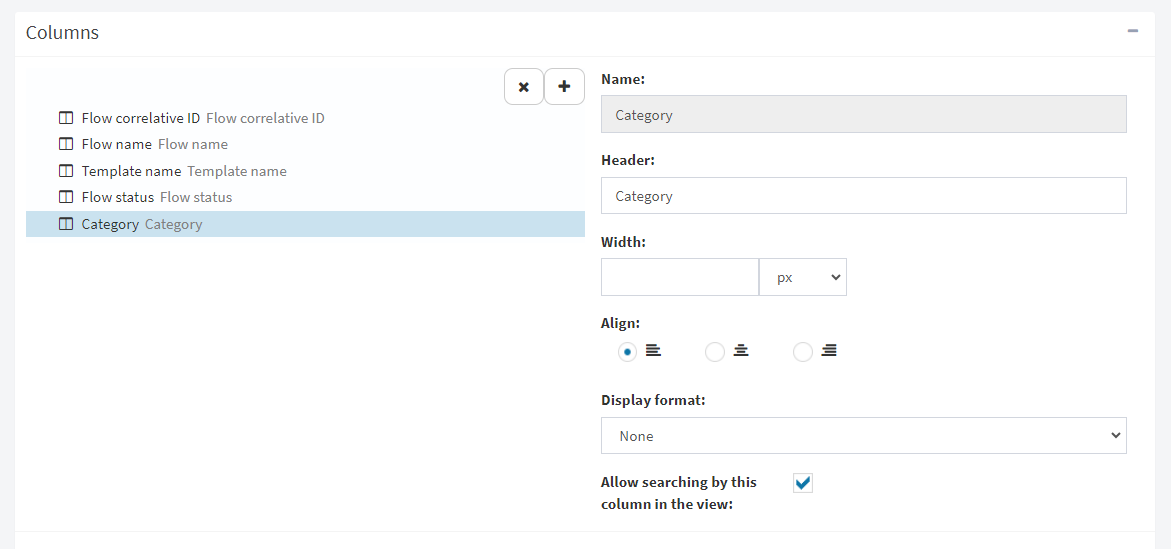
Task: Select the center align radio button
Action: coord(715,351)
